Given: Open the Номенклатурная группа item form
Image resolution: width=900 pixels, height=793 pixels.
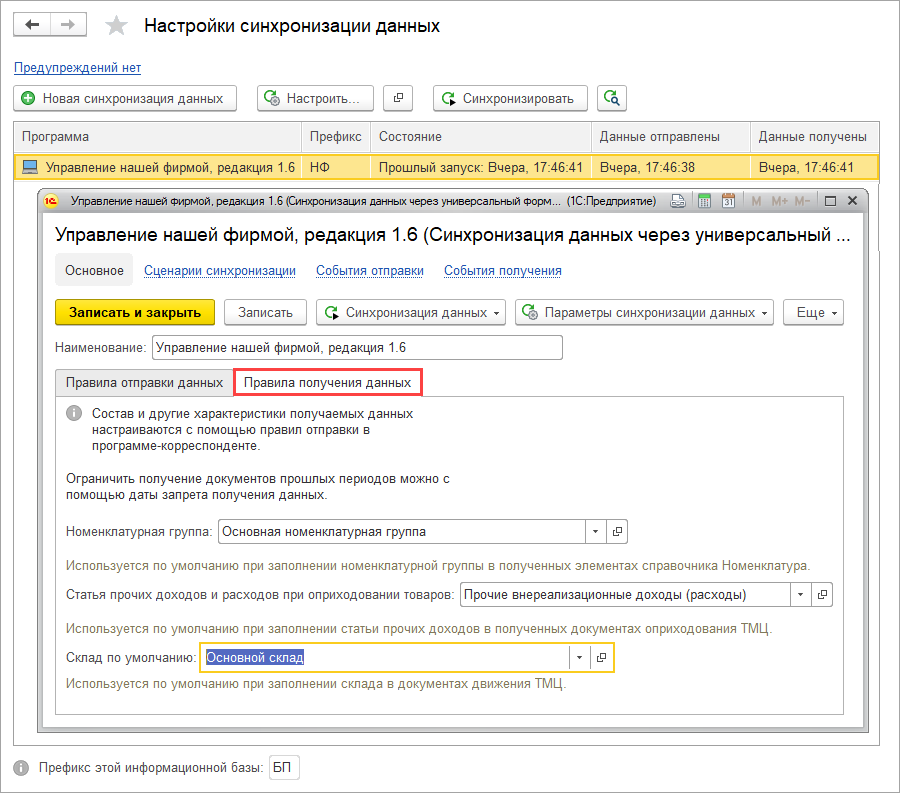Looking at the screenshot, I should [x=617, y=532].
